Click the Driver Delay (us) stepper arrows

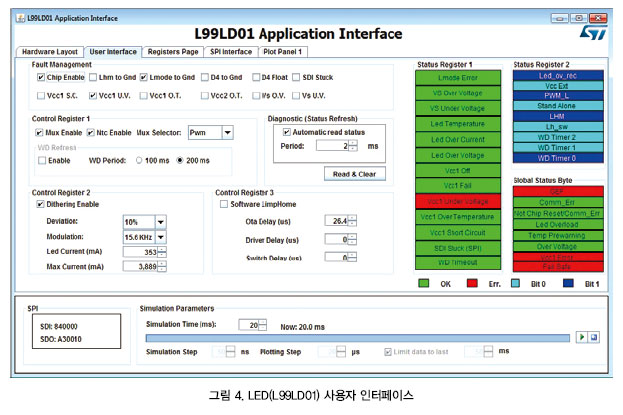pyautogui.click(x=352, y=239)
